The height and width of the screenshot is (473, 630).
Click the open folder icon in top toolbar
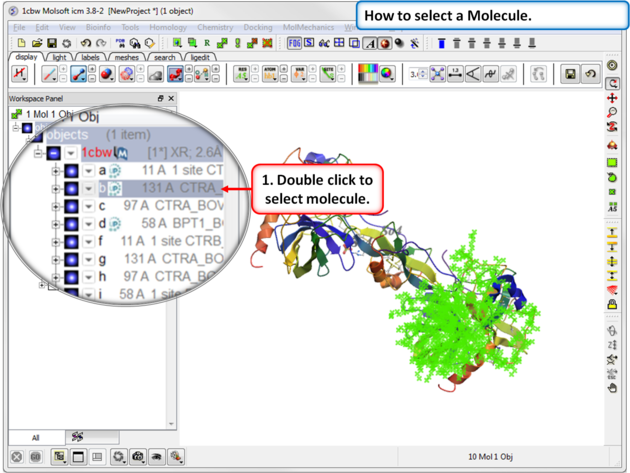click(x=37, y=43)
